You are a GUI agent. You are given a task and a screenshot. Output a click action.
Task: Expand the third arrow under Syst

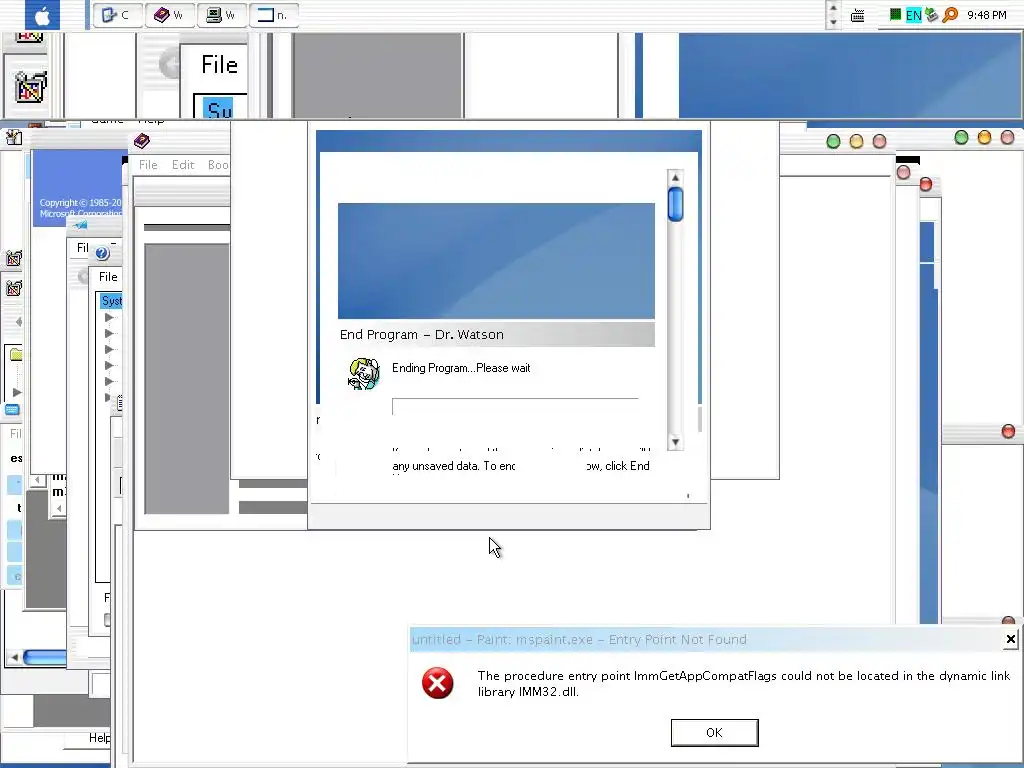click(109, 349)
